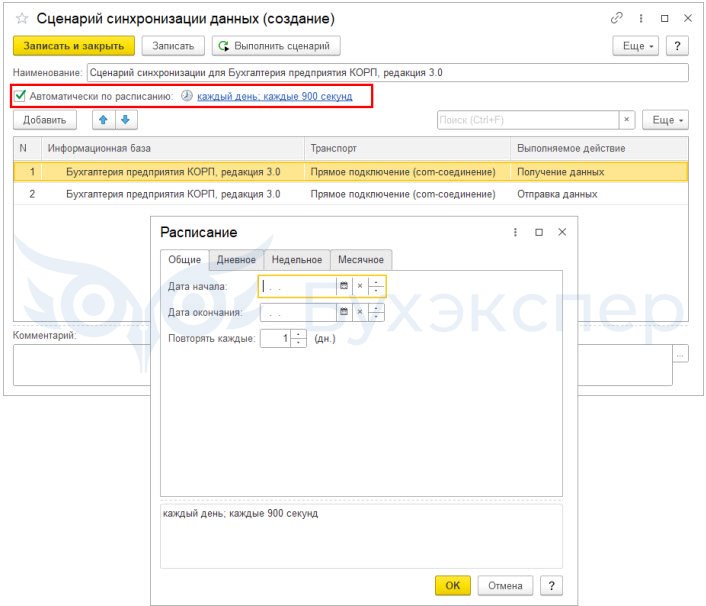Adjust Дата начала spinner arrows
Screen dimensions: 706x606
pos(376,286)
